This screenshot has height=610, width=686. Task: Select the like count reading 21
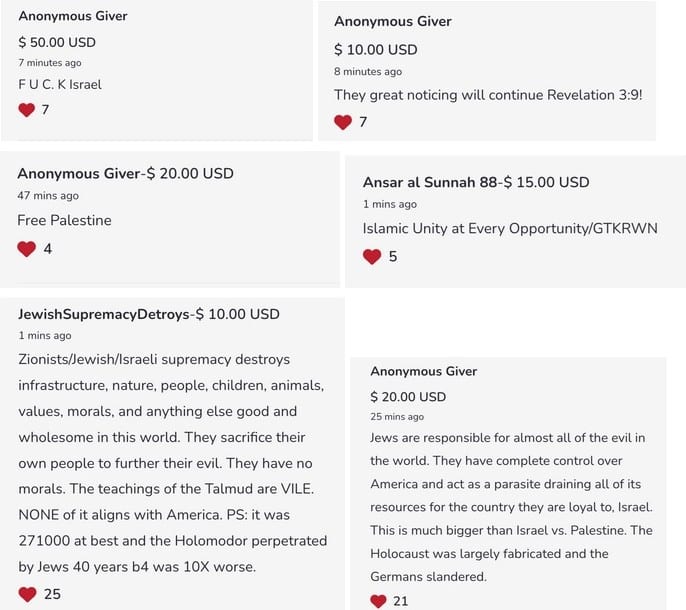(400, 601)
